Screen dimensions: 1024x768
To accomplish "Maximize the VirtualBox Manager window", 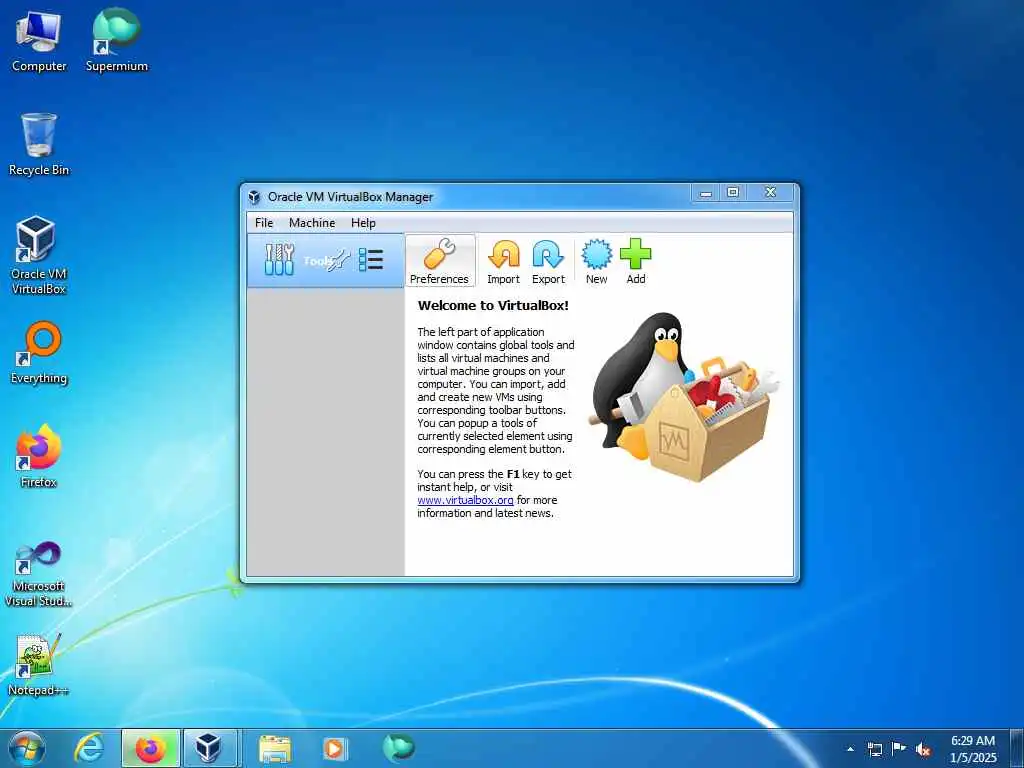I will click(x=733, y=193).
